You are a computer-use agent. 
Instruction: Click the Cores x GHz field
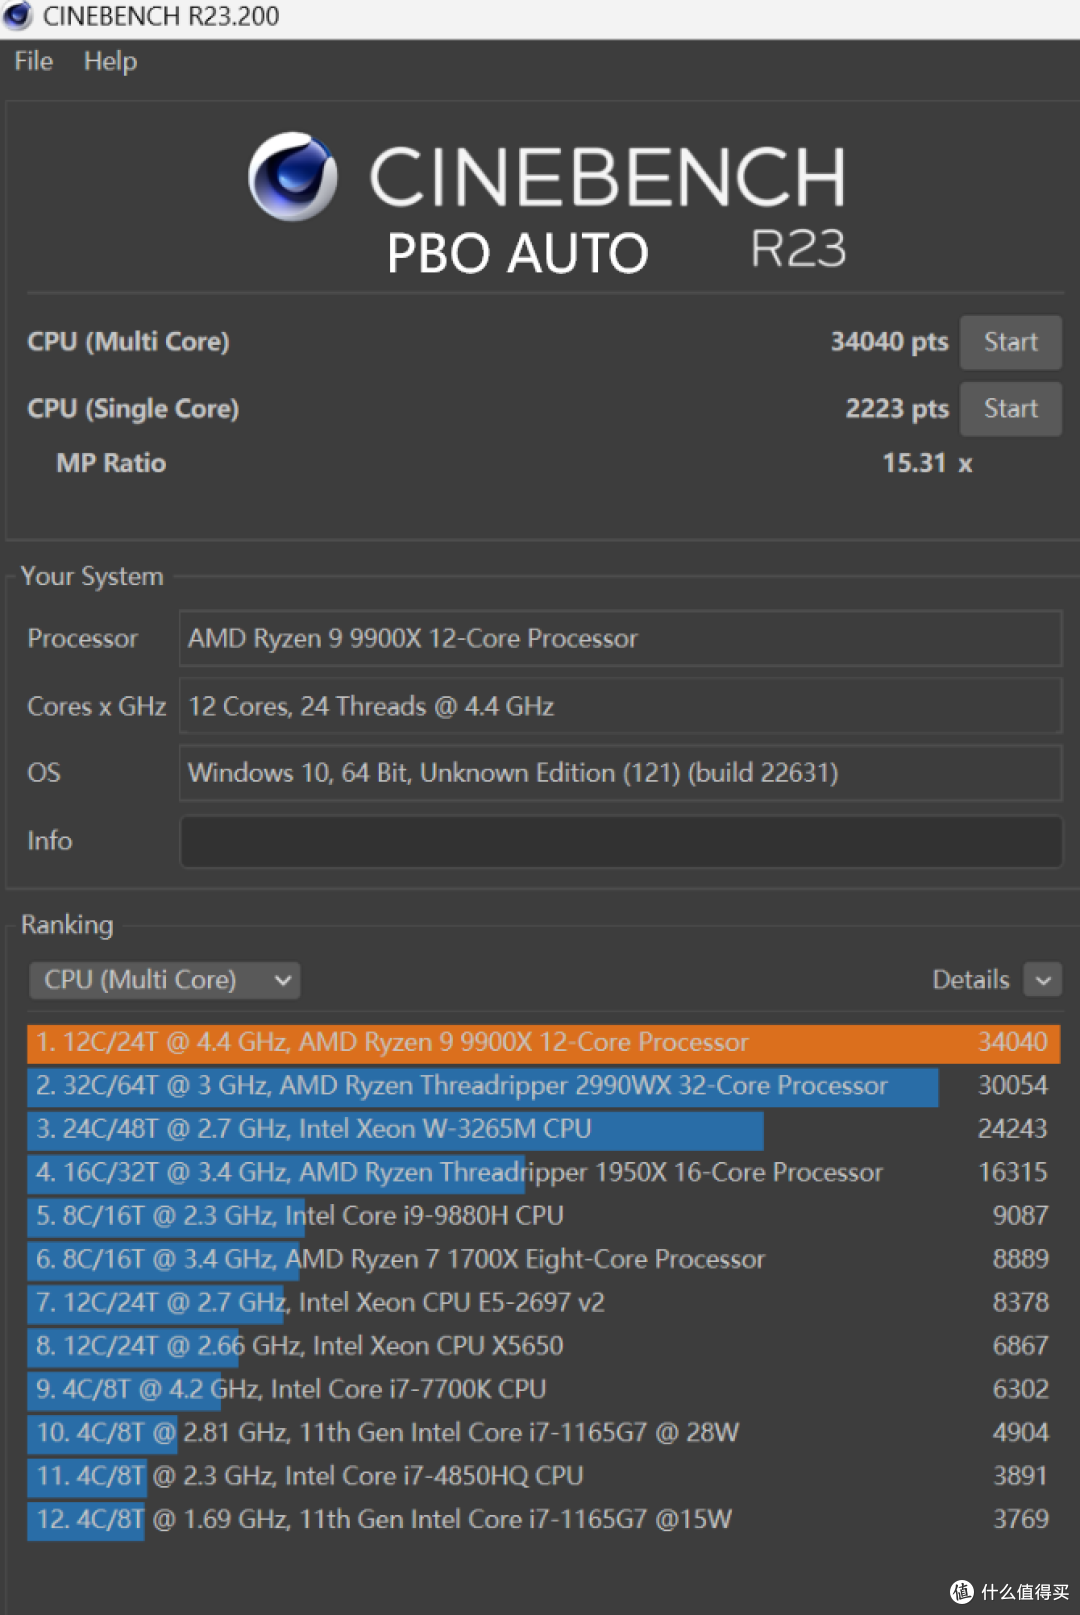[x=620, y=706]
